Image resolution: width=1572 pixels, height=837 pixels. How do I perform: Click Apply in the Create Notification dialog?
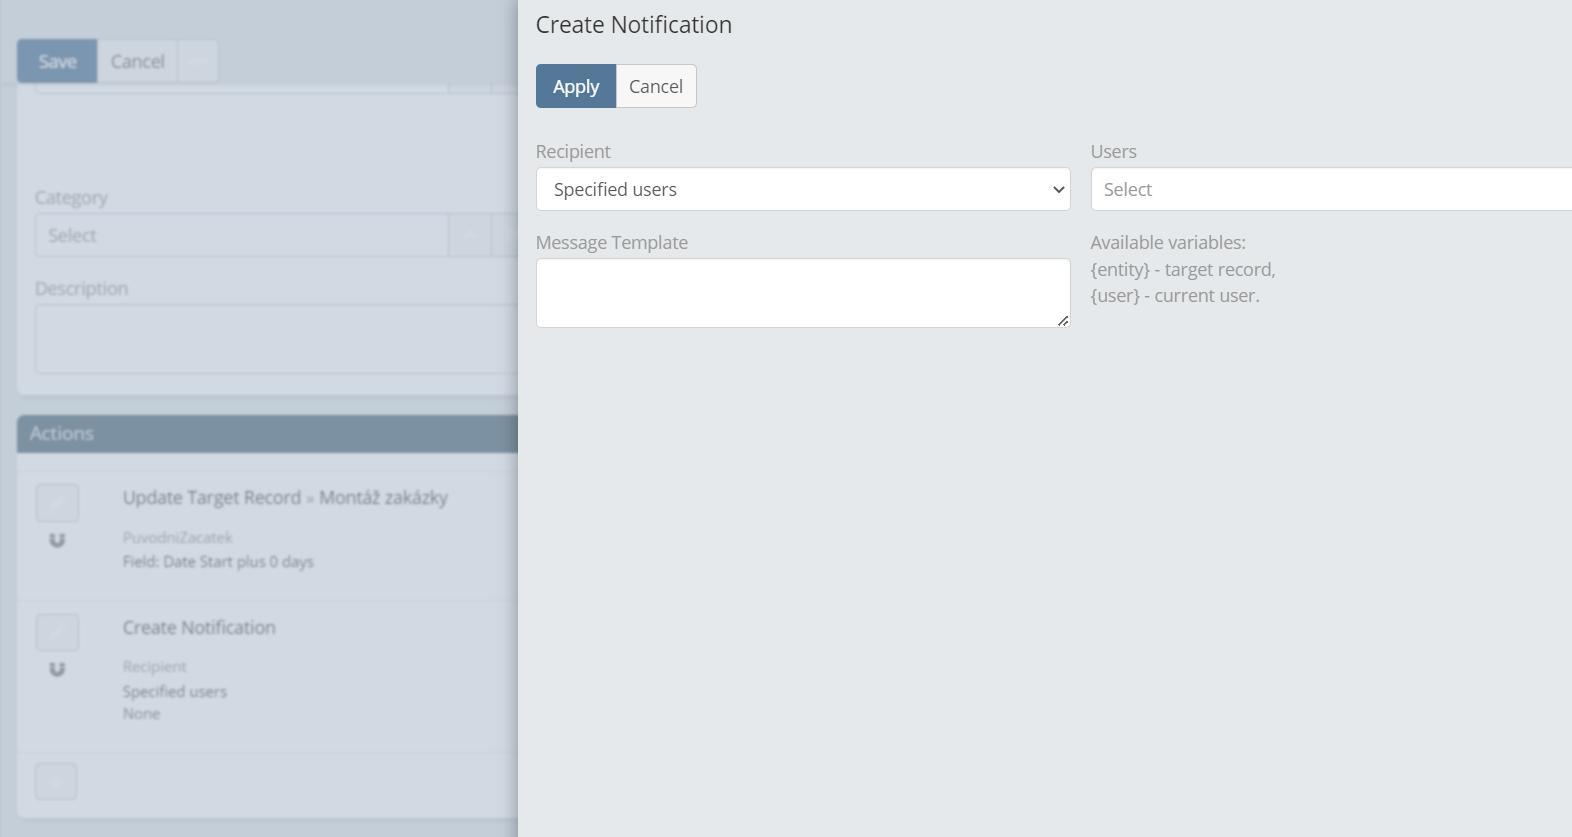[576, 87]
